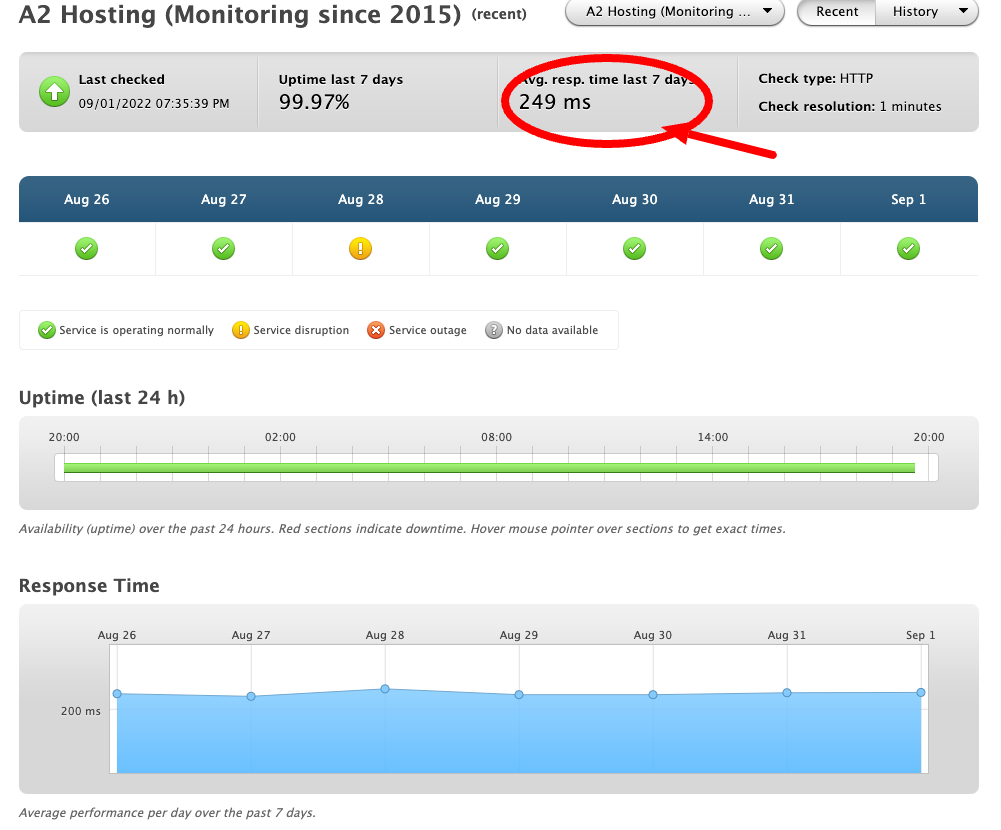Click the No data available legend label
The width and height of the screenshot is (1001, 830).
coord(552,330)
